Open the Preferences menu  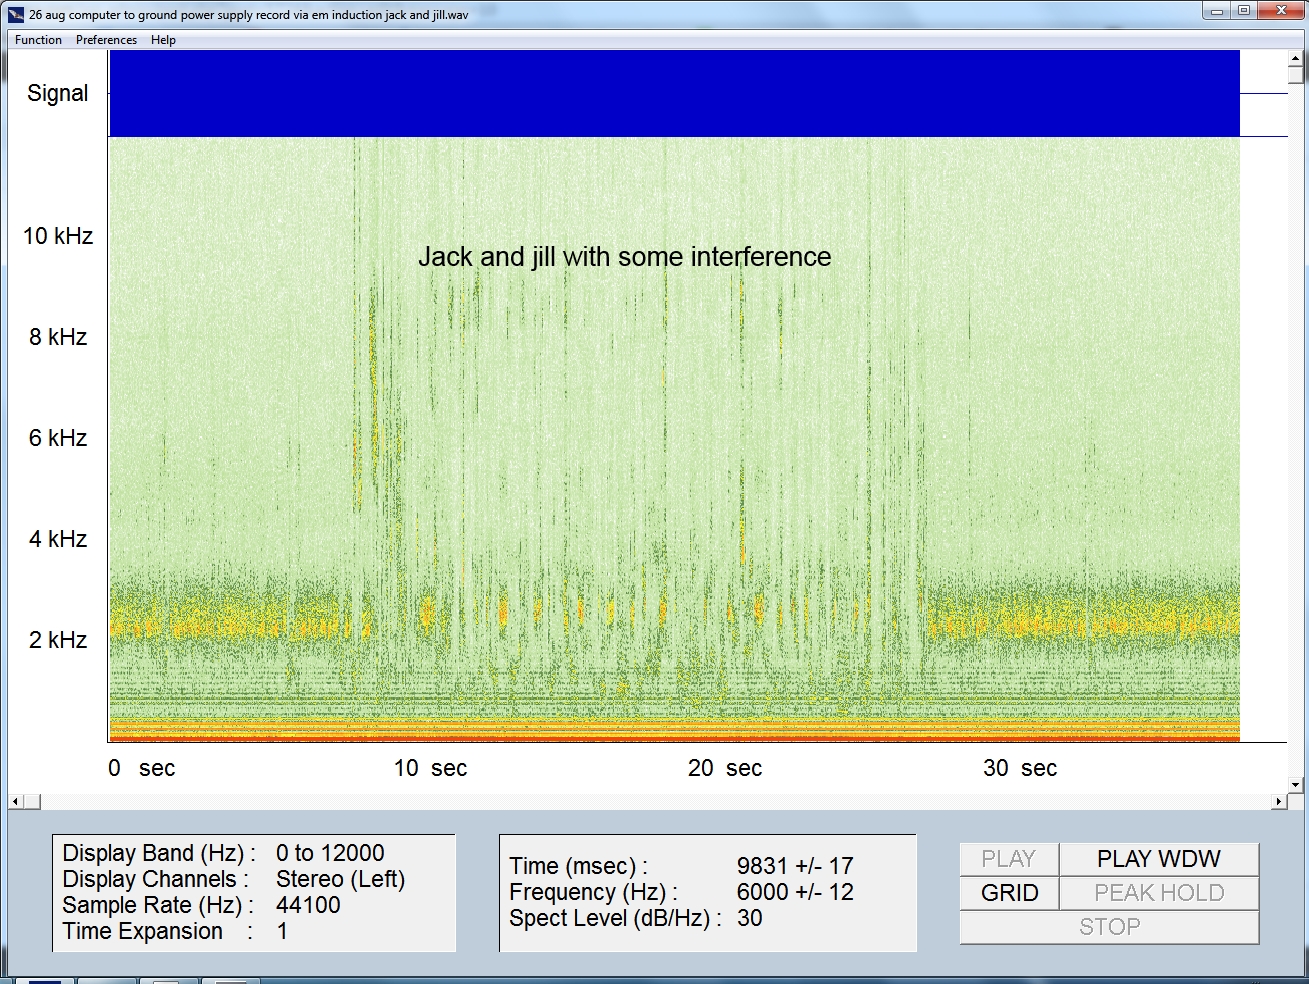click(106, 40)
